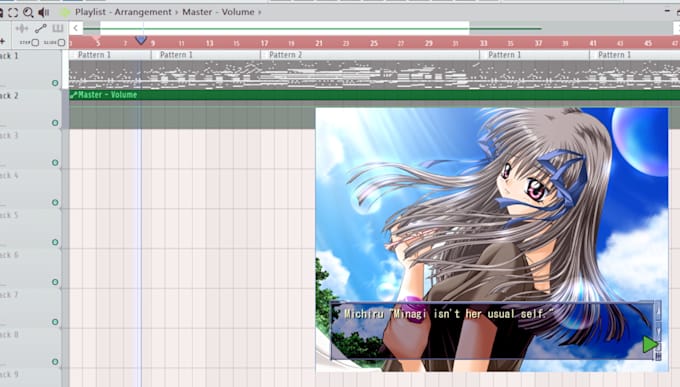The image size is (680, 387).
Task: Click the Track 1 header label
Action: click(x=10, y=56)
